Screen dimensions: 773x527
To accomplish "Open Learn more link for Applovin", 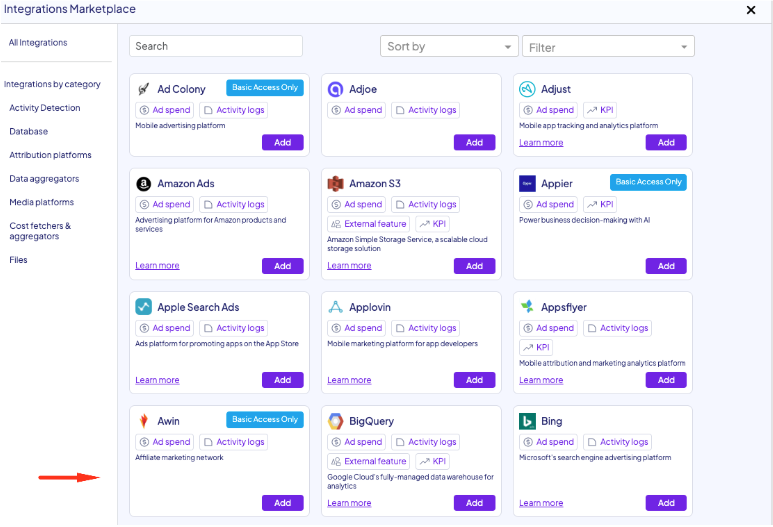I will coord(349,380).
